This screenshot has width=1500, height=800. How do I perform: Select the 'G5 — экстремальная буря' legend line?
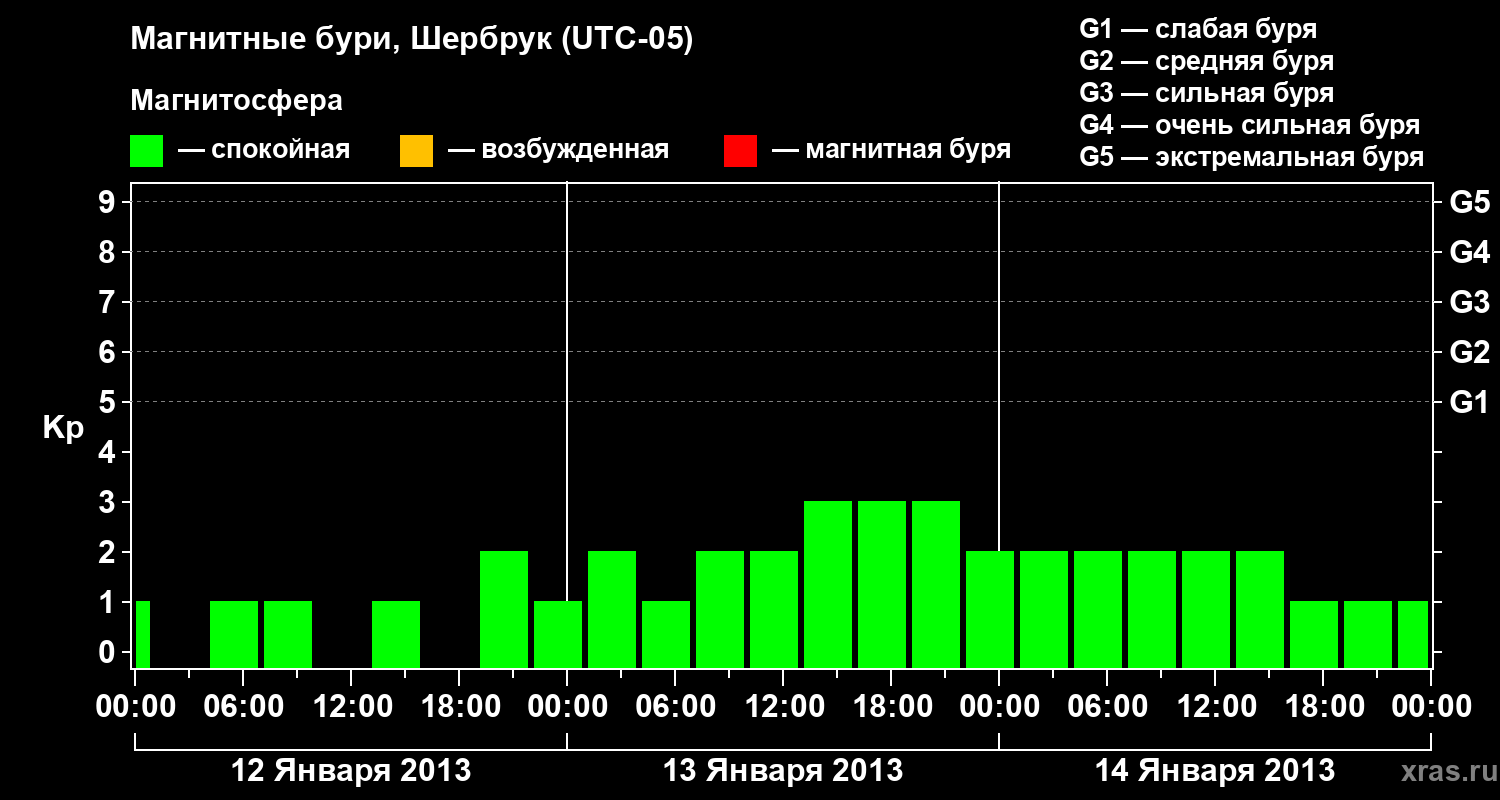pos(1252,157)
